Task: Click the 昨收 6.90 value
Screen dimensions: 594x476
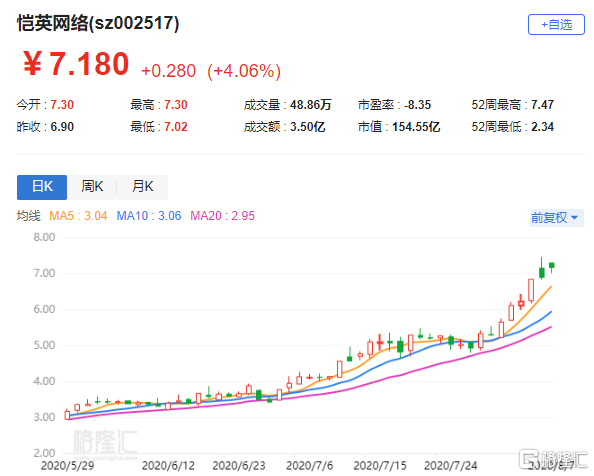Action: pyautogui.click(x=62, y=127)
